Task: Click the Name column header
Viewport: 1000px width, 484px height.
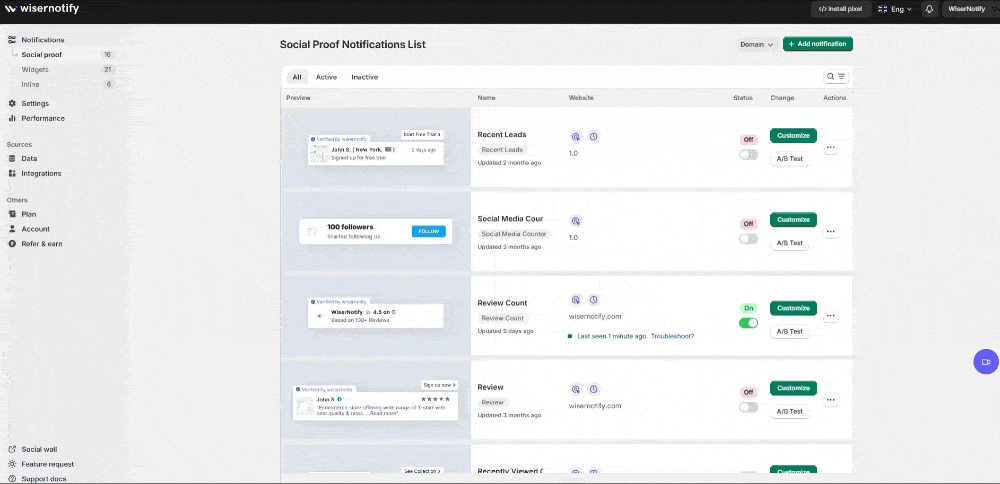Action: (486, 98)
